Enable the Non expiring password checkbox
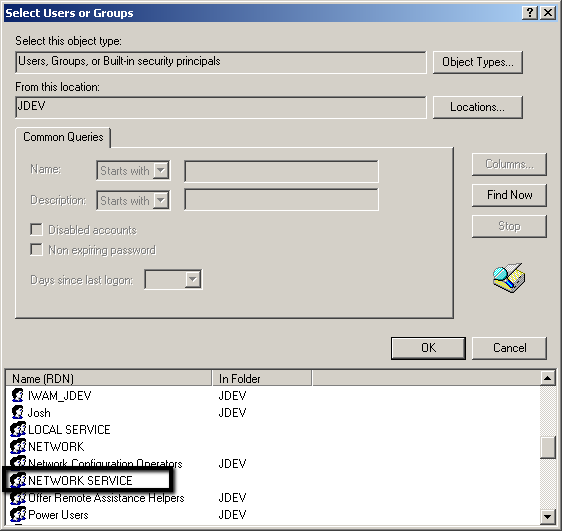The height and width of the screenshot is (531, 562). 37,250
